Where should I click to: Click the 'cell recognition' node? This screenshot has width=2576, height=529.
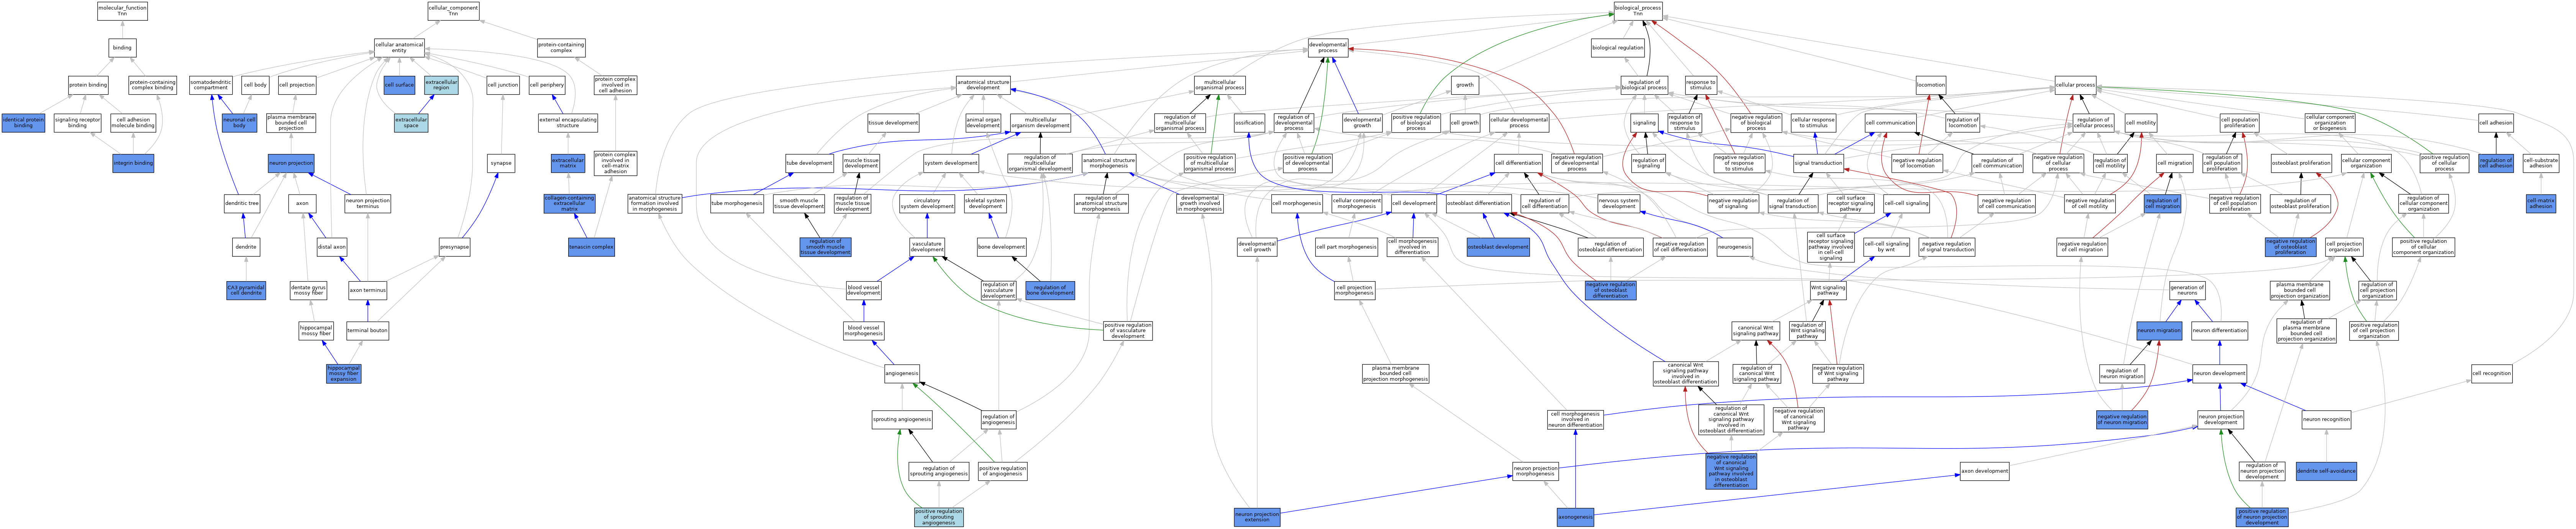(2491, 373)
